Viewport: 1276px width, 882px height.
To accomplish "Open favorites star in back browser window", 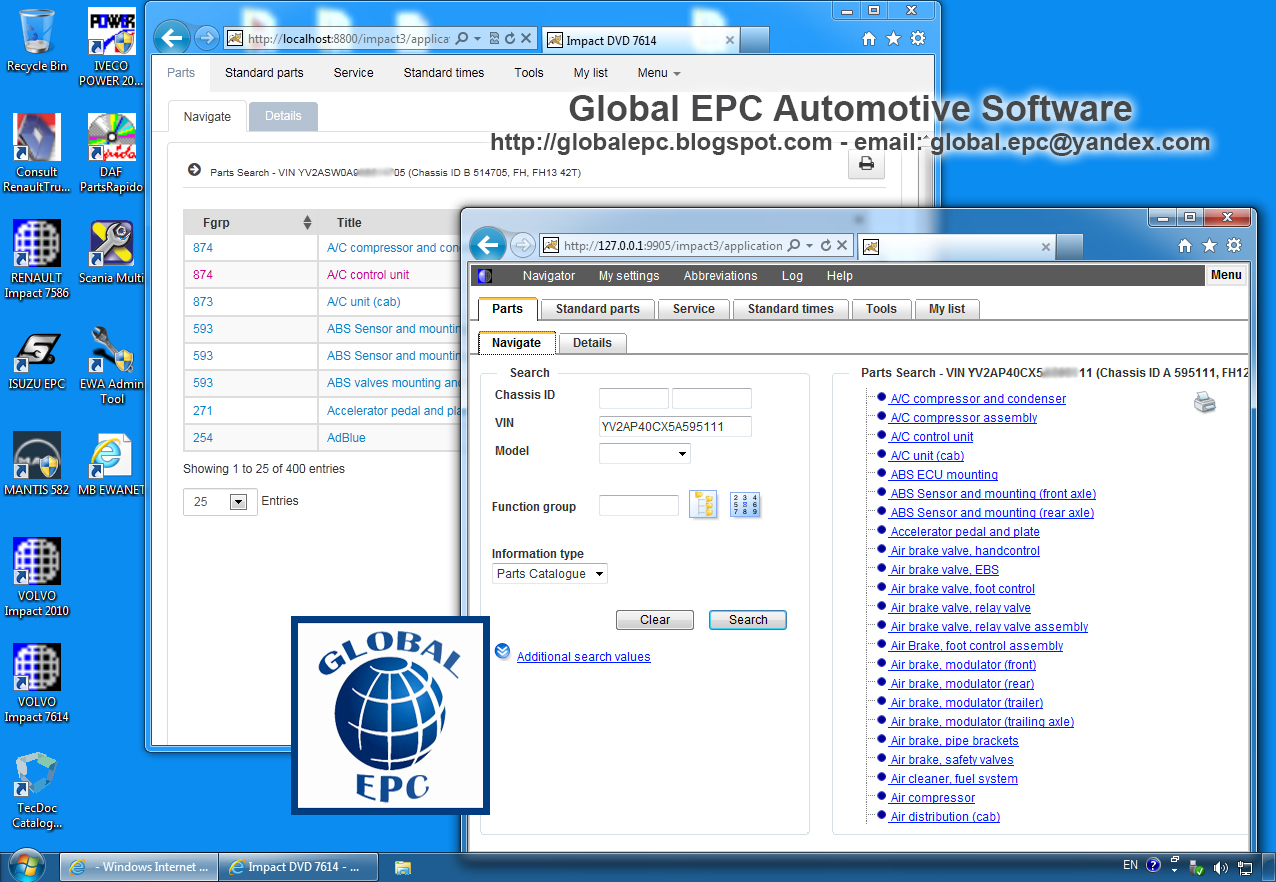I will [x=893, y=39].
